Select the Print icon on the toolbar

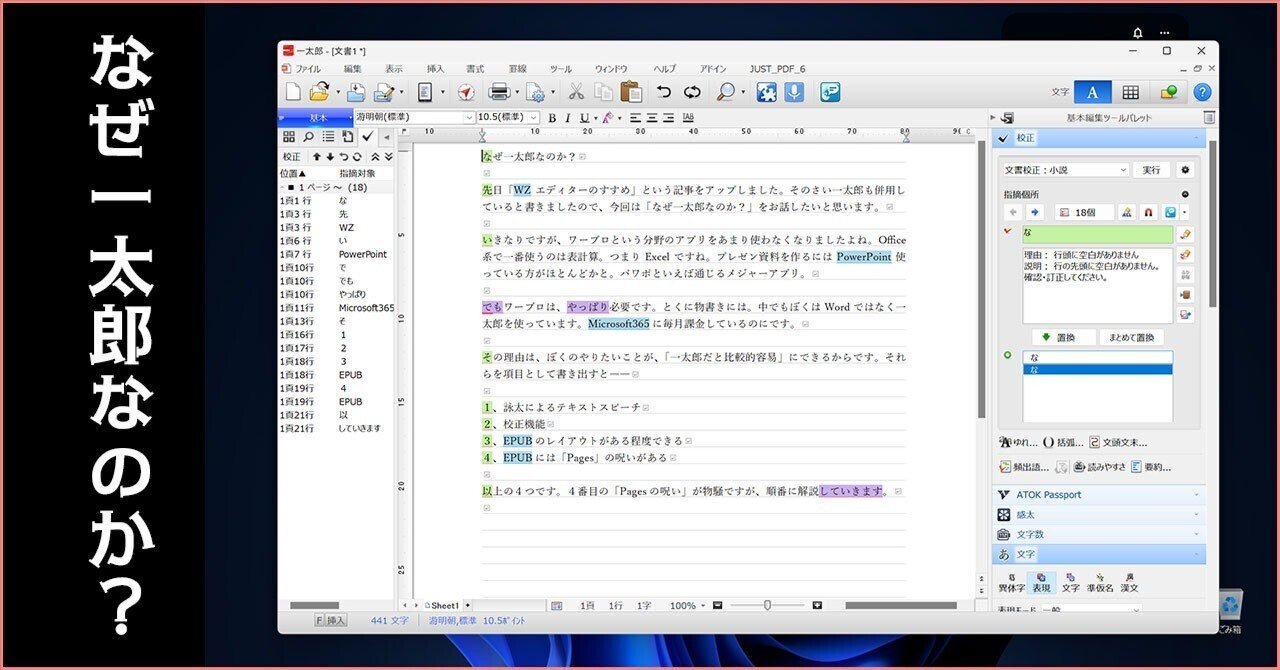coord(497,91)
